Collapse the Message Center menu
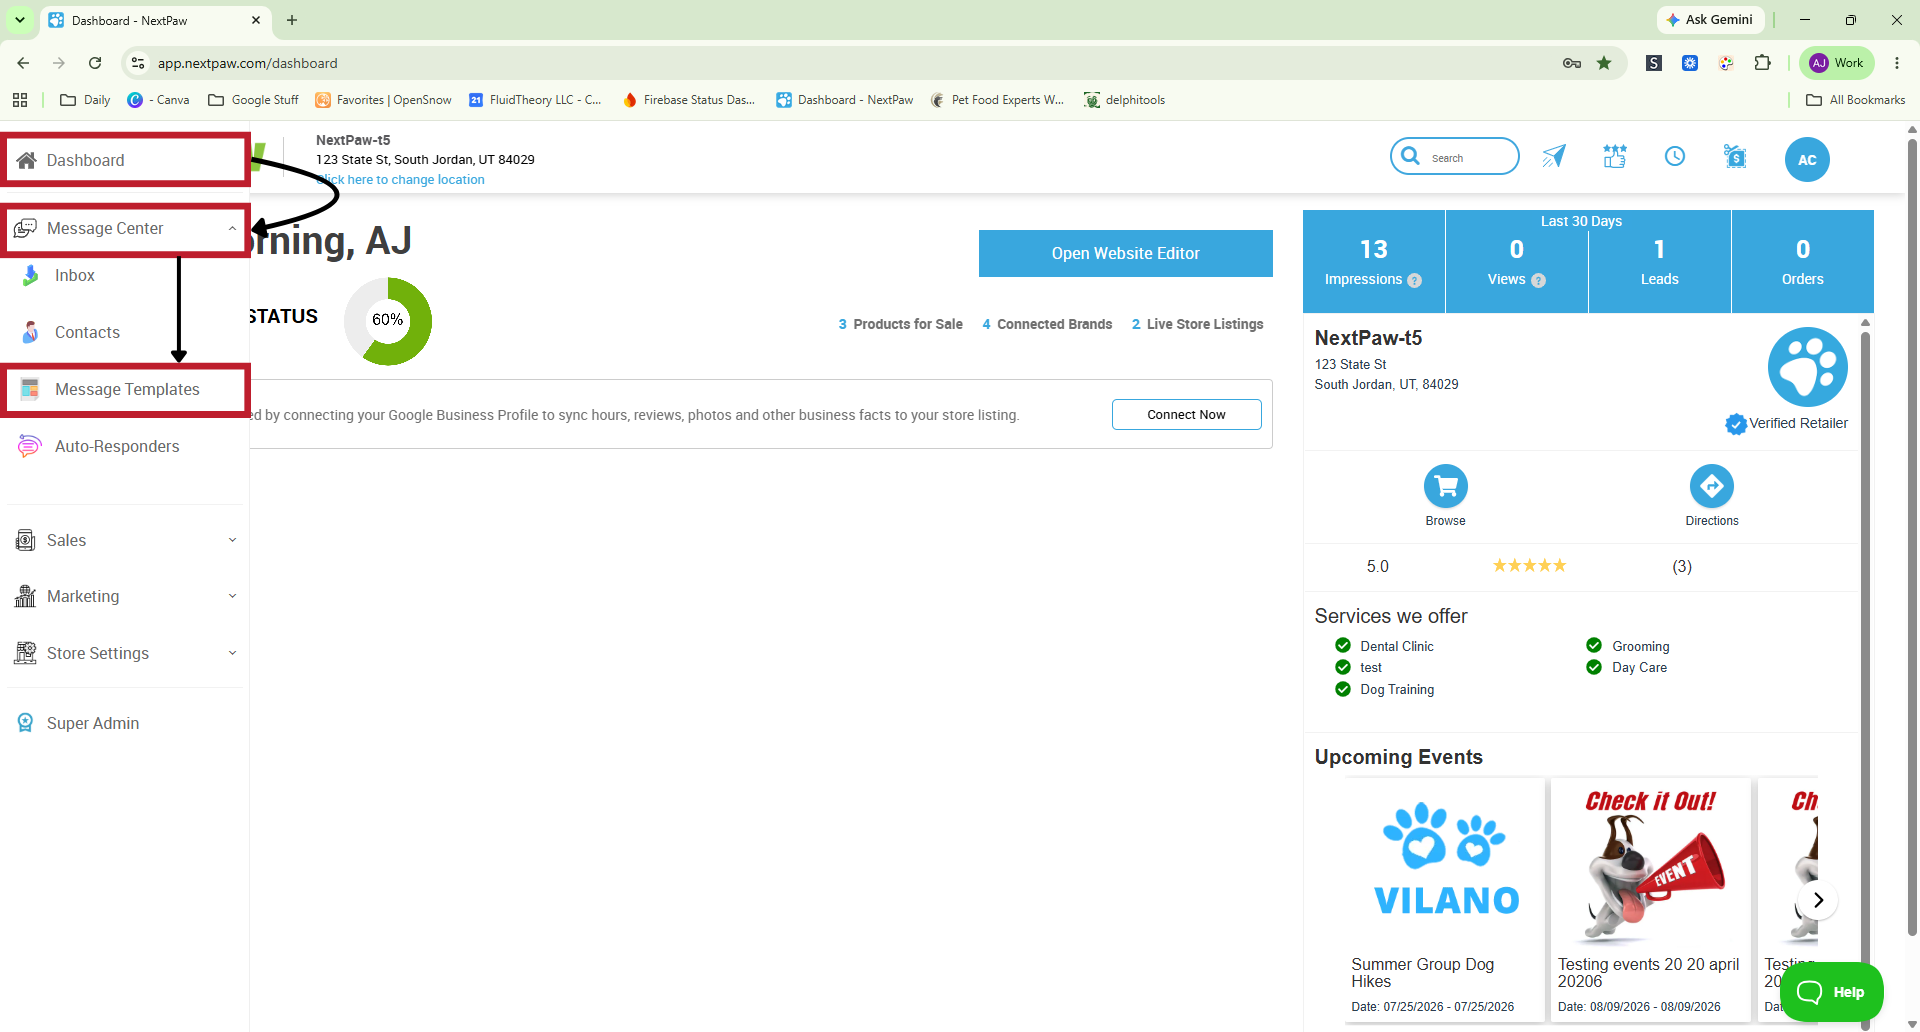 [x=232, y=228]
